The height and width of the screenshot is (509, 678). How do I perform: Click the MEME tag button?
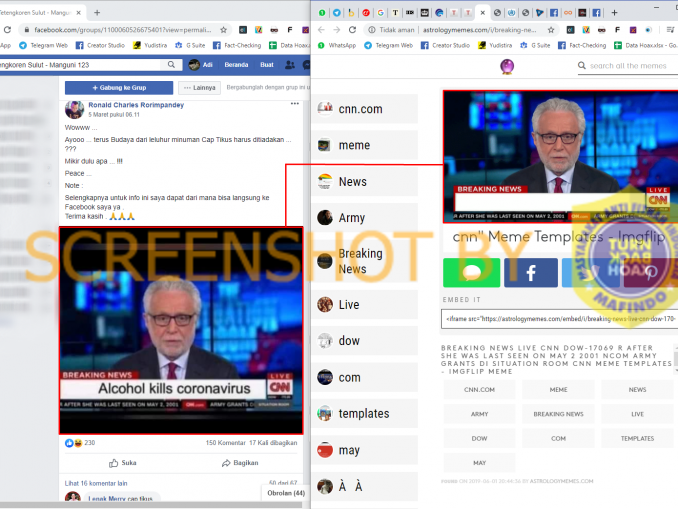click(558, 390)
